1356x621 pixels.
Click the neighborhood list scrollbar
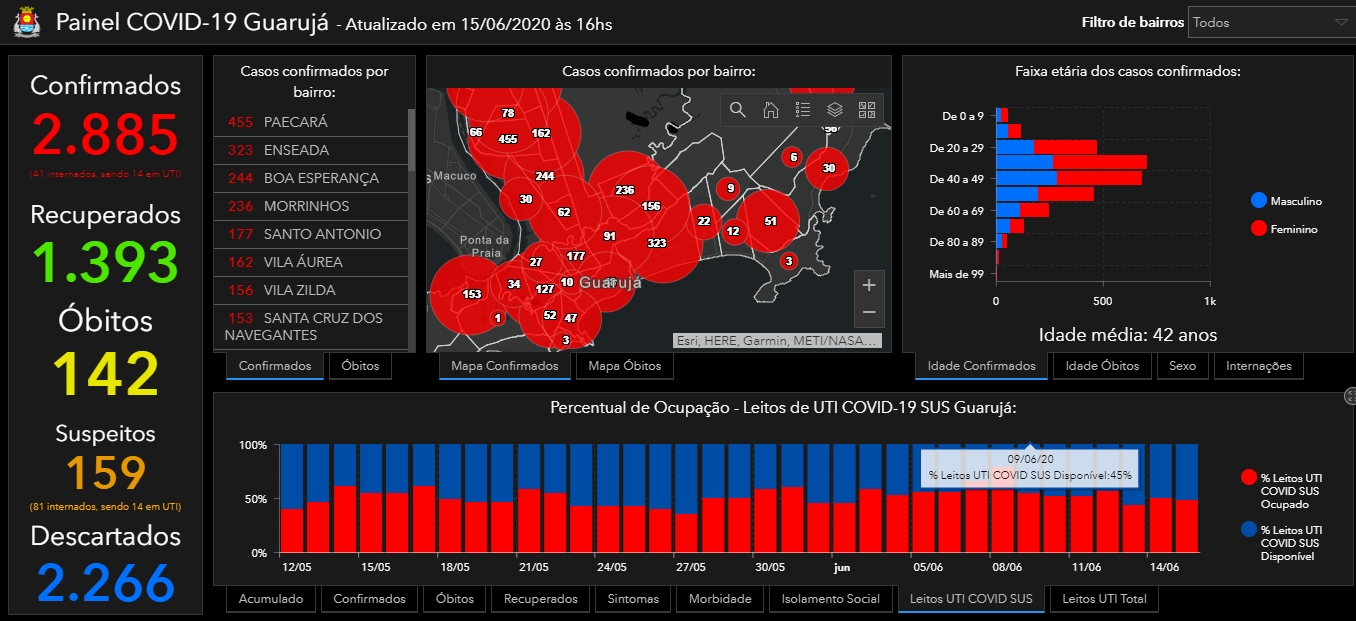pyautogui.click(x=412, y=140)
